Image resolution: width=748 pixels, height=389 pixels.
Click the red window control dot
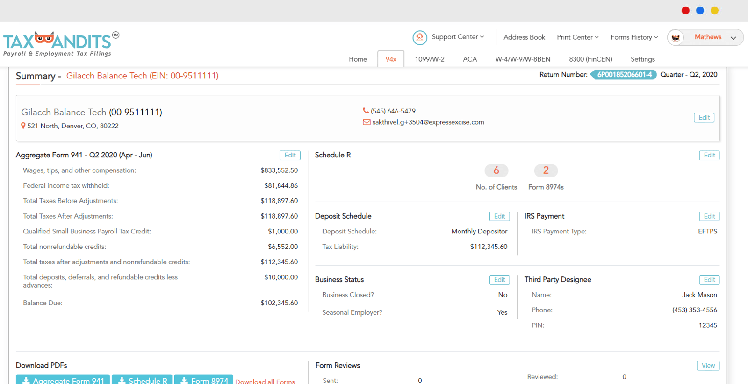[686, 11]
